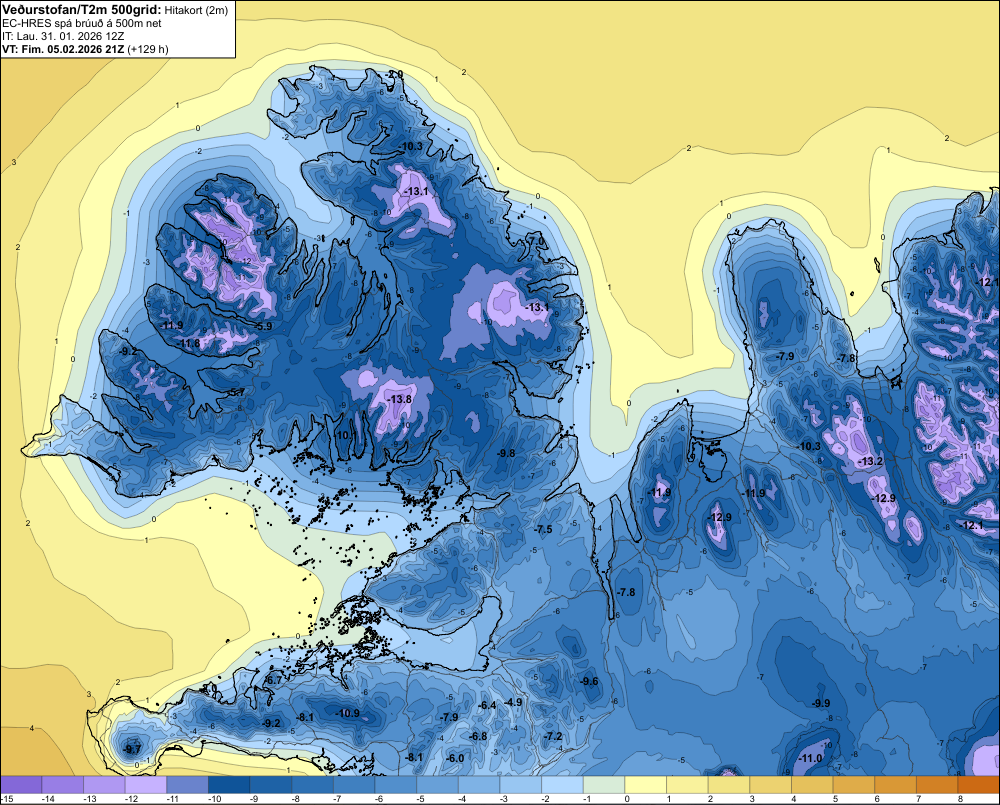The height and width of the screenshot is (805, 1000).
Task: Click the -7.2 temperature value
Action: (553, 736)
